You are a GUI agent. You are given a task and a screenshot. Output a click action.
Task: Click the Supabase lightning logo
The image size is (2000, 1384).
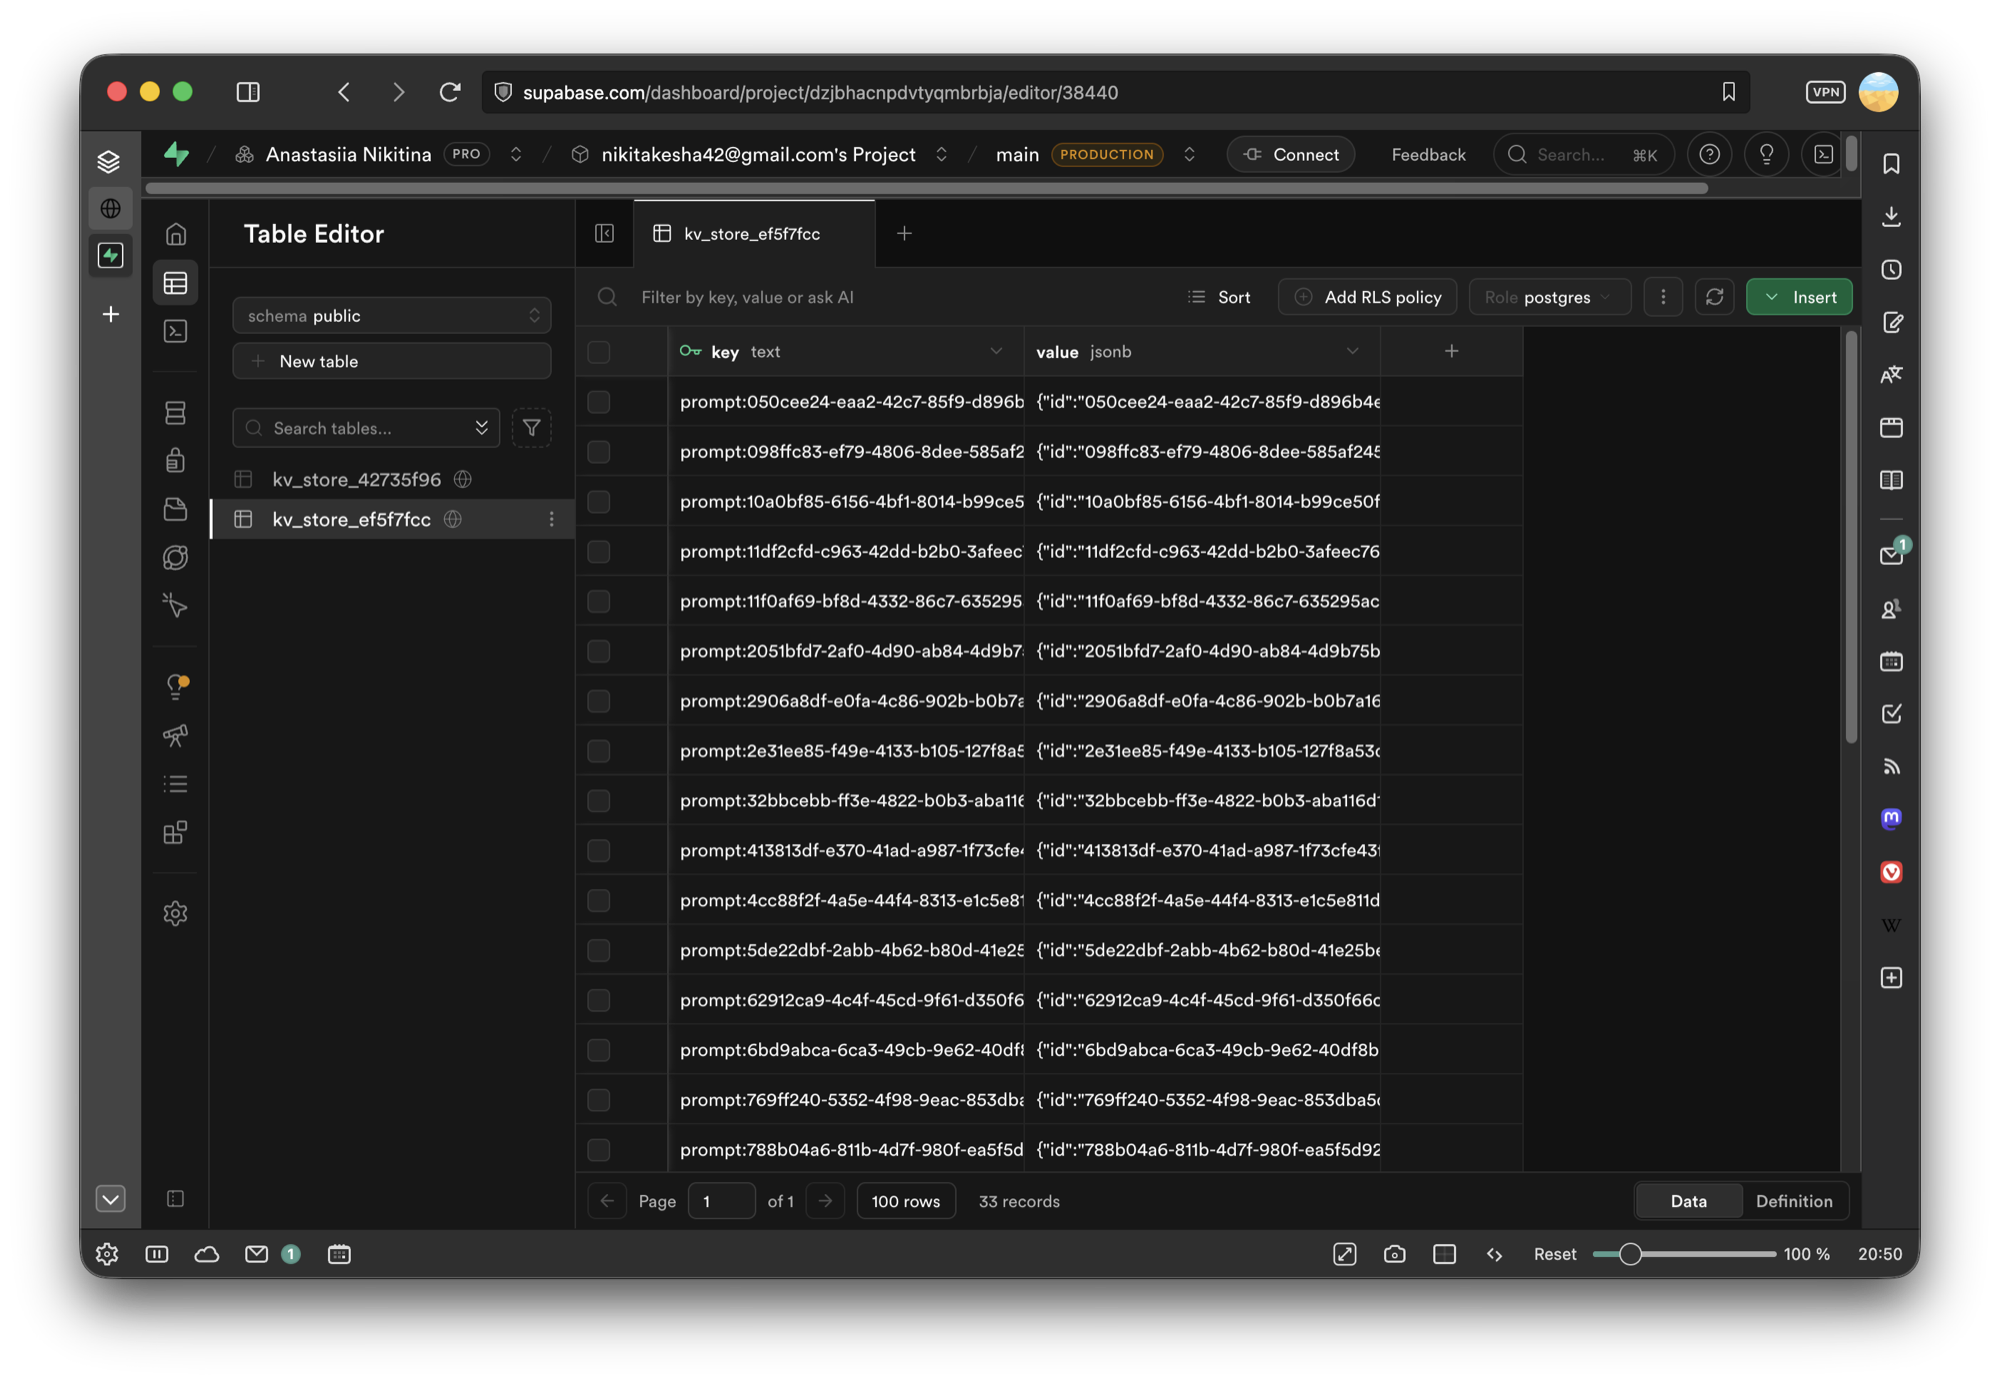pyautogui.click(x=177, y=154)
